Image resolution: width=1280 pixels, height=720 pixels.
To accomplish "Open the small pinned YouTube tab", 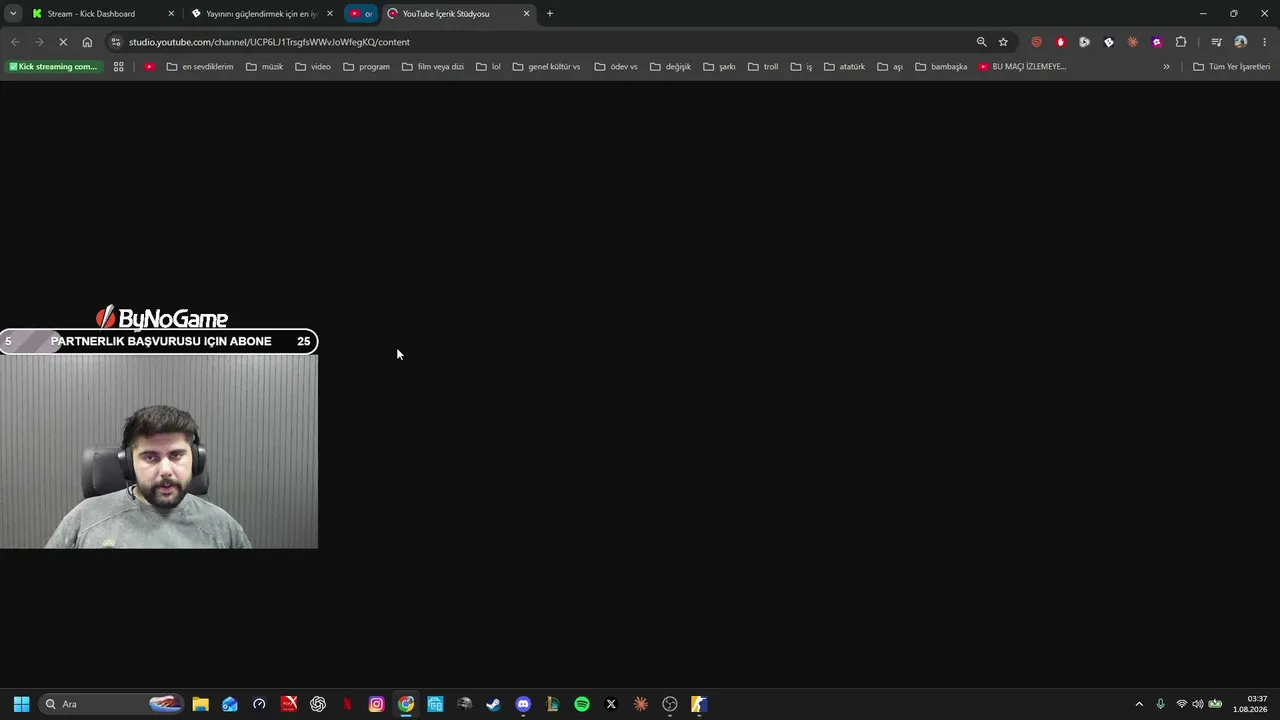I will coord(361,14).
